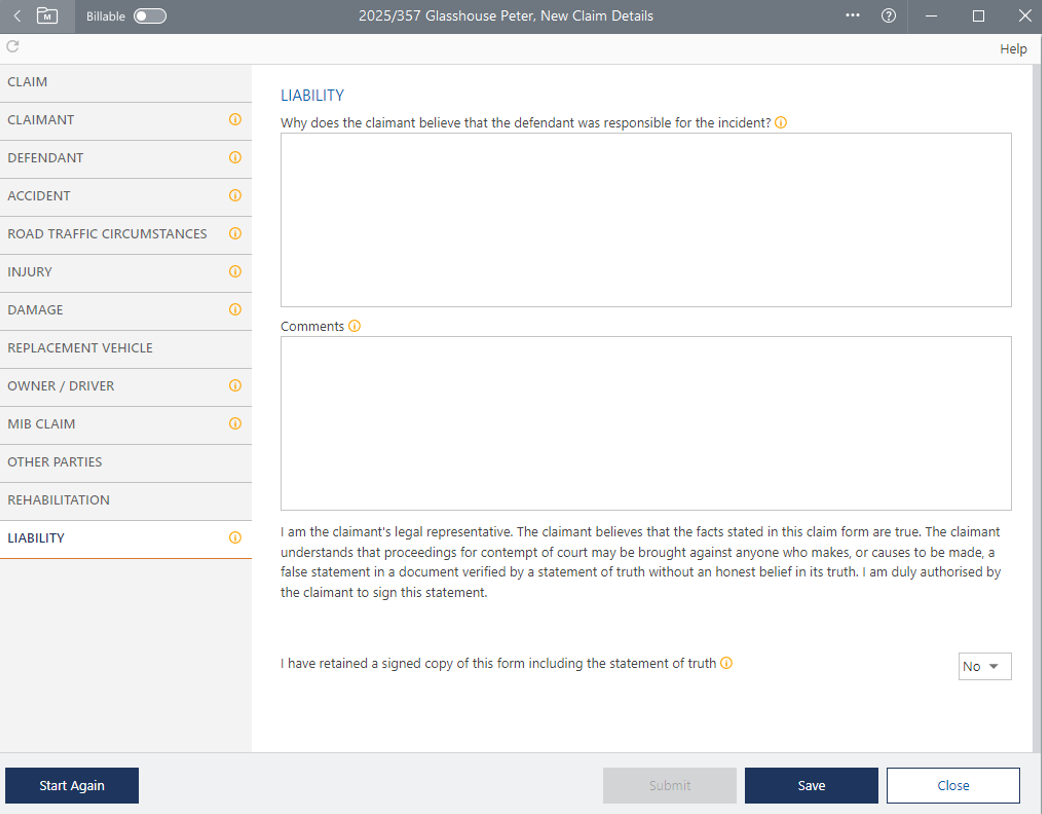Click info icon beside signed copy statement
The height and width of the screenshot is (814, 1042).
(x=726, y=663)
